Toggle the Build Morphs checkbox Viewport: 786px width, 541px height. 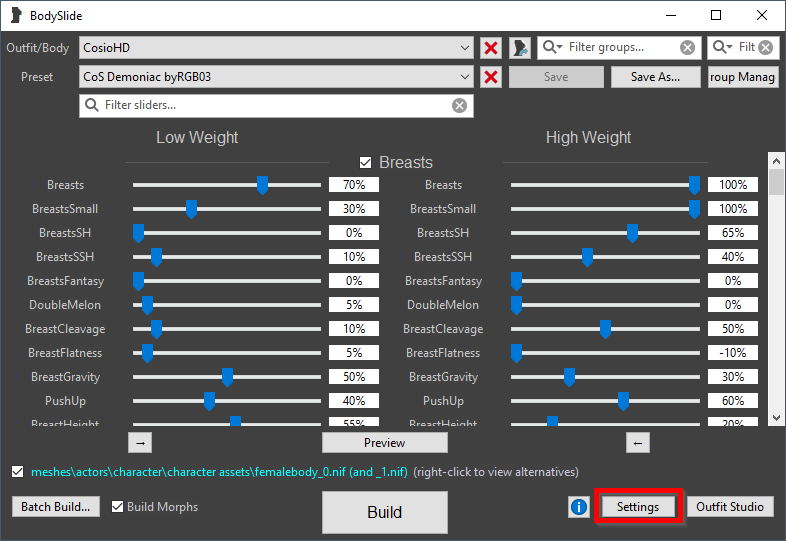click(117, 507)
